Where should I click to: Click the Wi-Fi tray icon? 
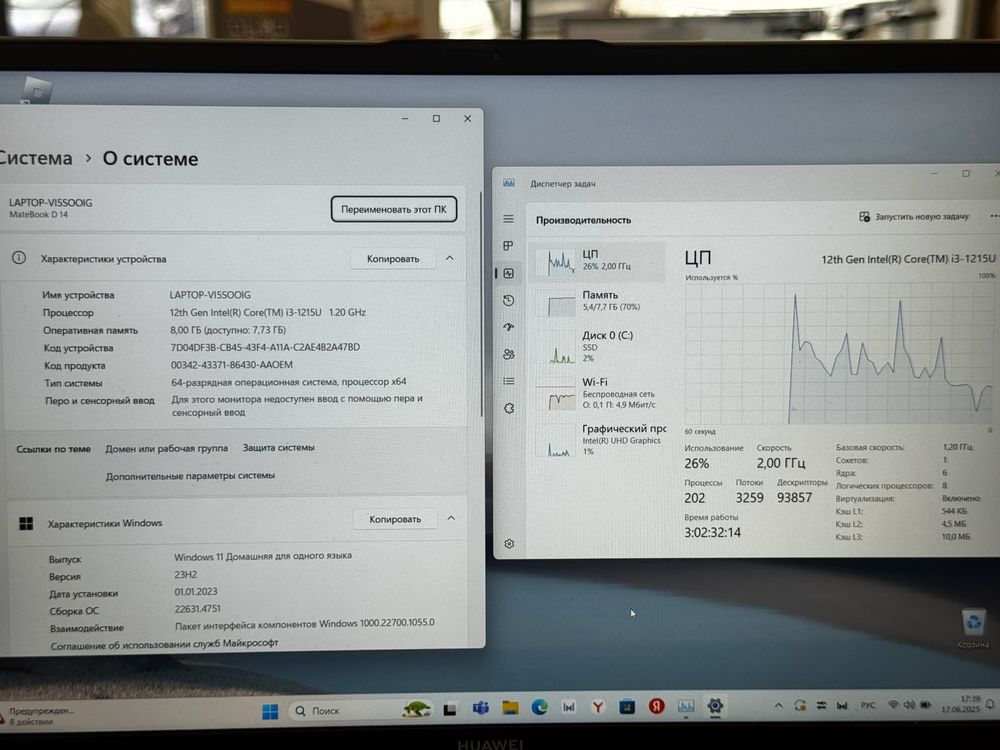893,705
